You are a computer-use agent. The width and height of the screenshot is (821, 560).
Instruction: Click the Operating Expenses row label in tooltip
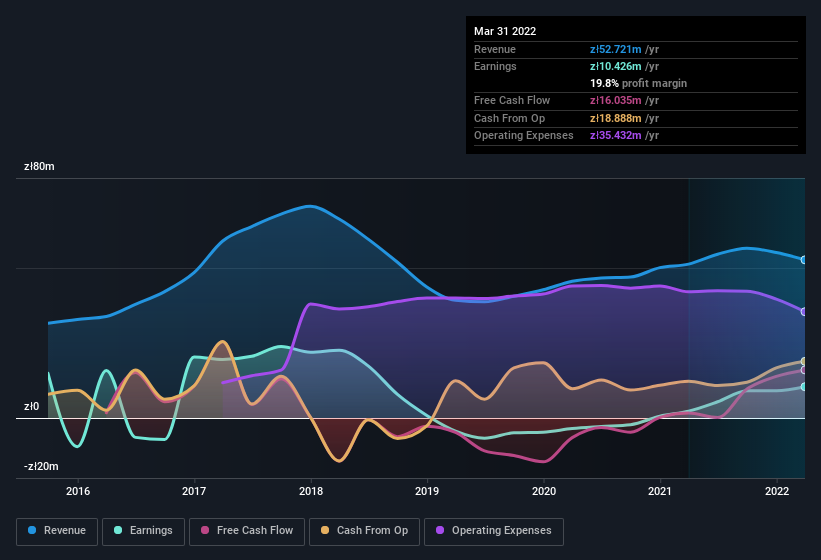click(x=524, y=135)
